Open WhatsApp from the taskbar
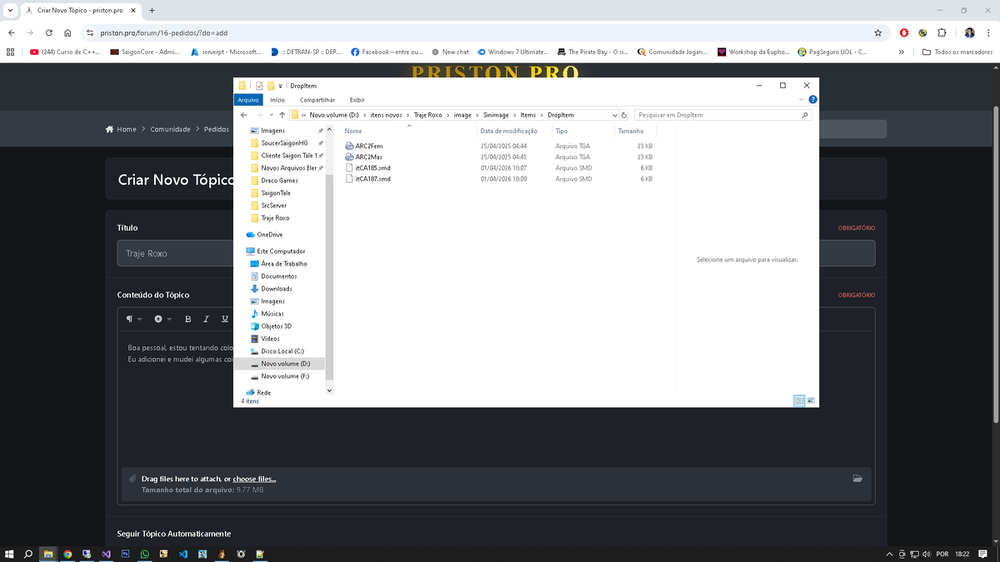1000x562 pixels. click(145, 553)
